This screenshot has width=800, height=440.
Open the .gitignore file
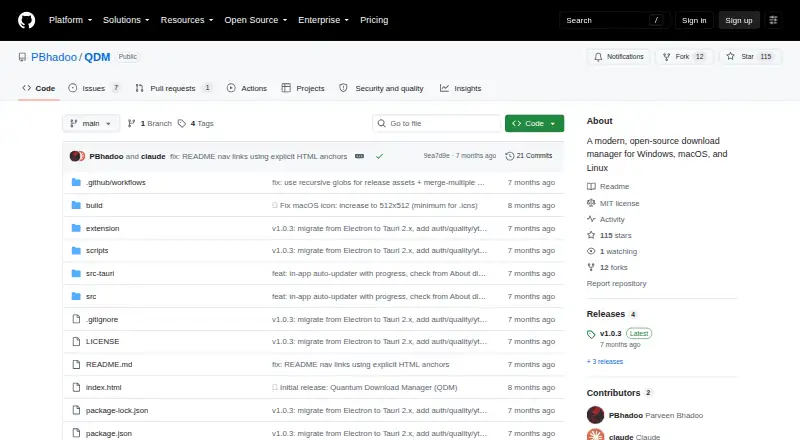coord(102,320)
